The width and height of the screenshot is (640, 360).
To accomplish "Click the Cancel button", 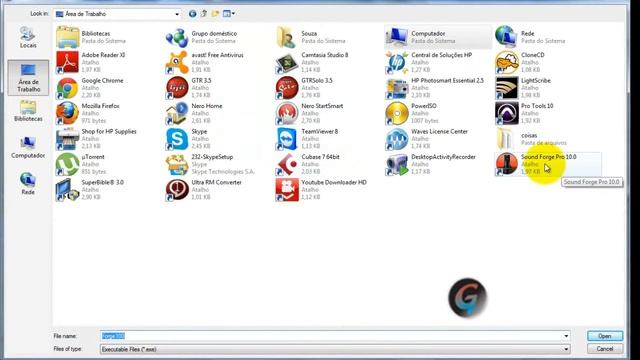I will (x=605, y=349).
